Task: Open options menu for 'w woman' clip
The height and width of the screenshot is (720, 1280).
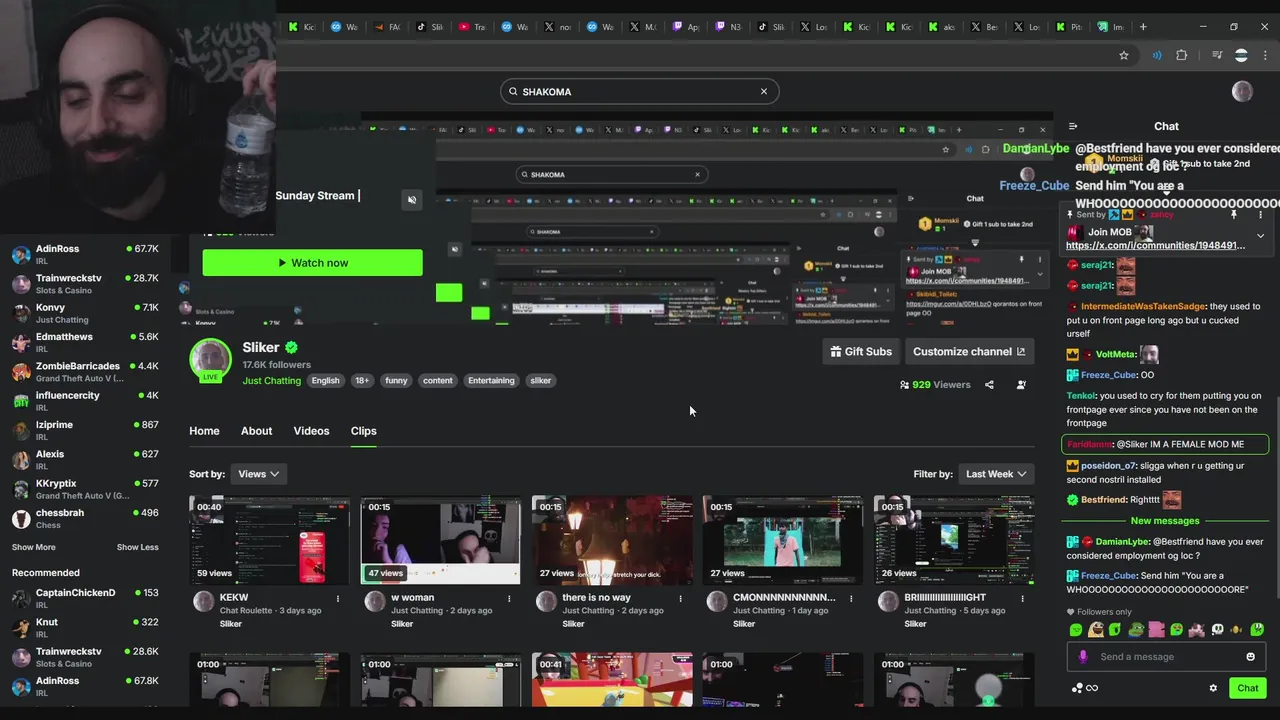Action: (509, 599)
